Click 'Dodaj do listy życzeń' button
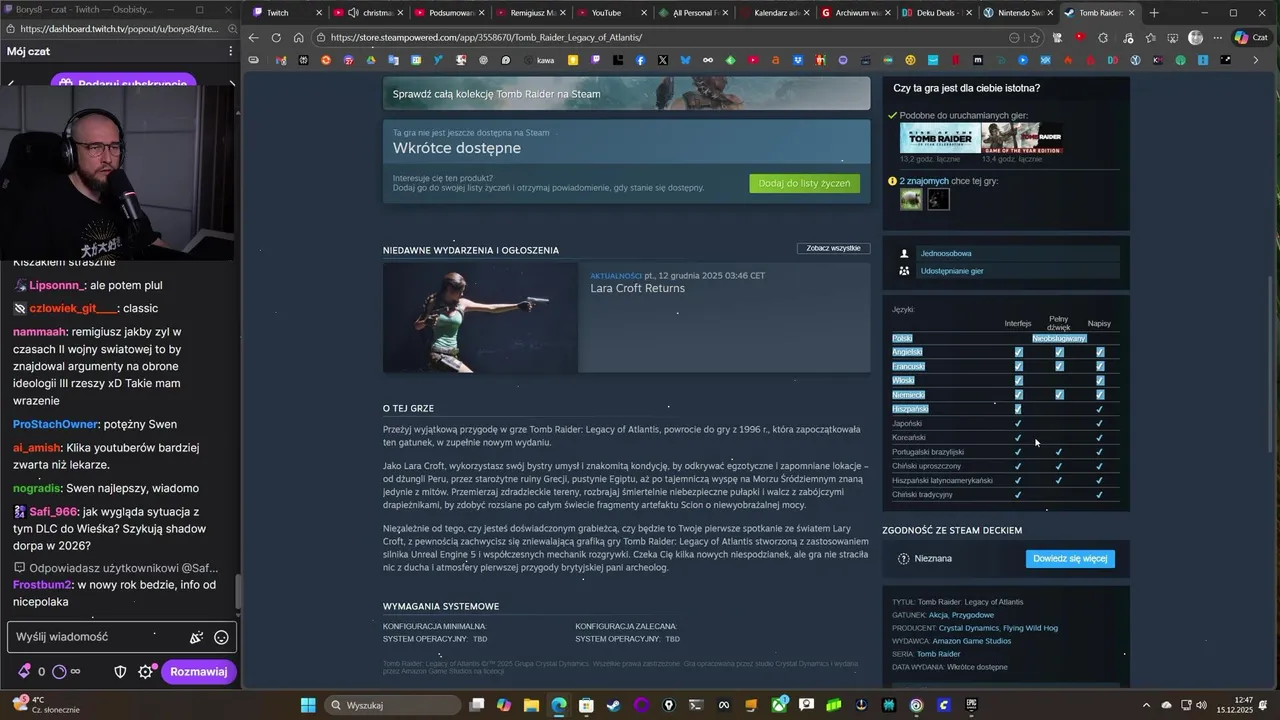This screenshot has width=1280, height=720. pos(804,183)
